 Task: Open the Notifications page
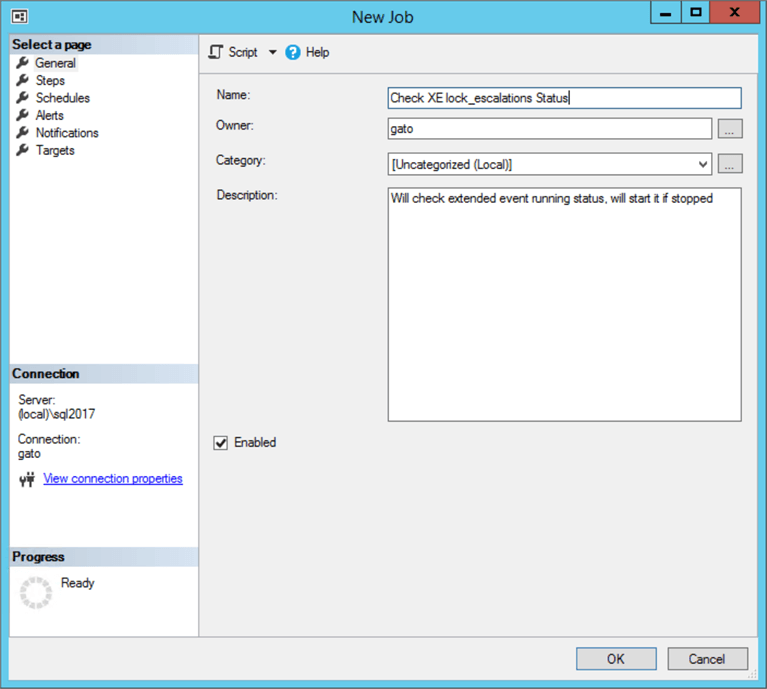point(67,133)
